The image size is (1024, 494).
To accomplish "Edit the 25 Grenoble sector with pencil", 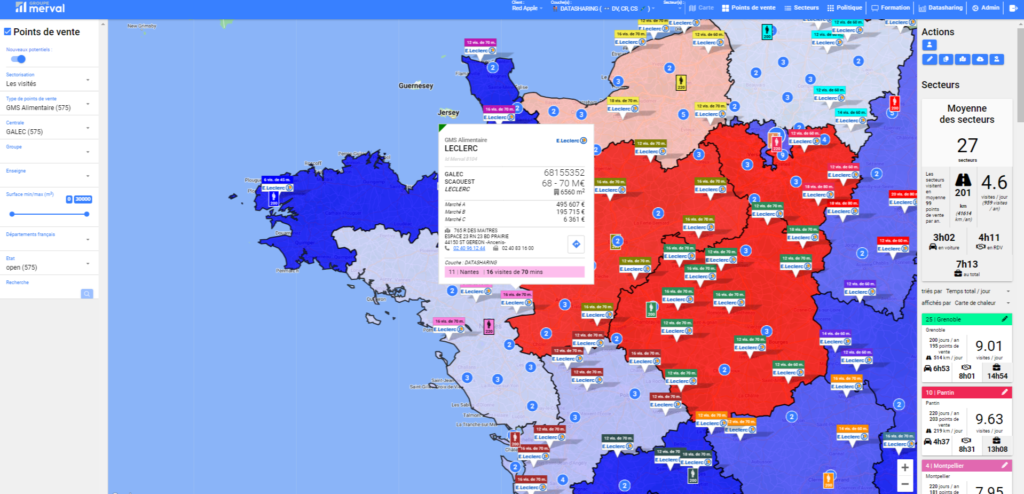I will [1005, 318].
